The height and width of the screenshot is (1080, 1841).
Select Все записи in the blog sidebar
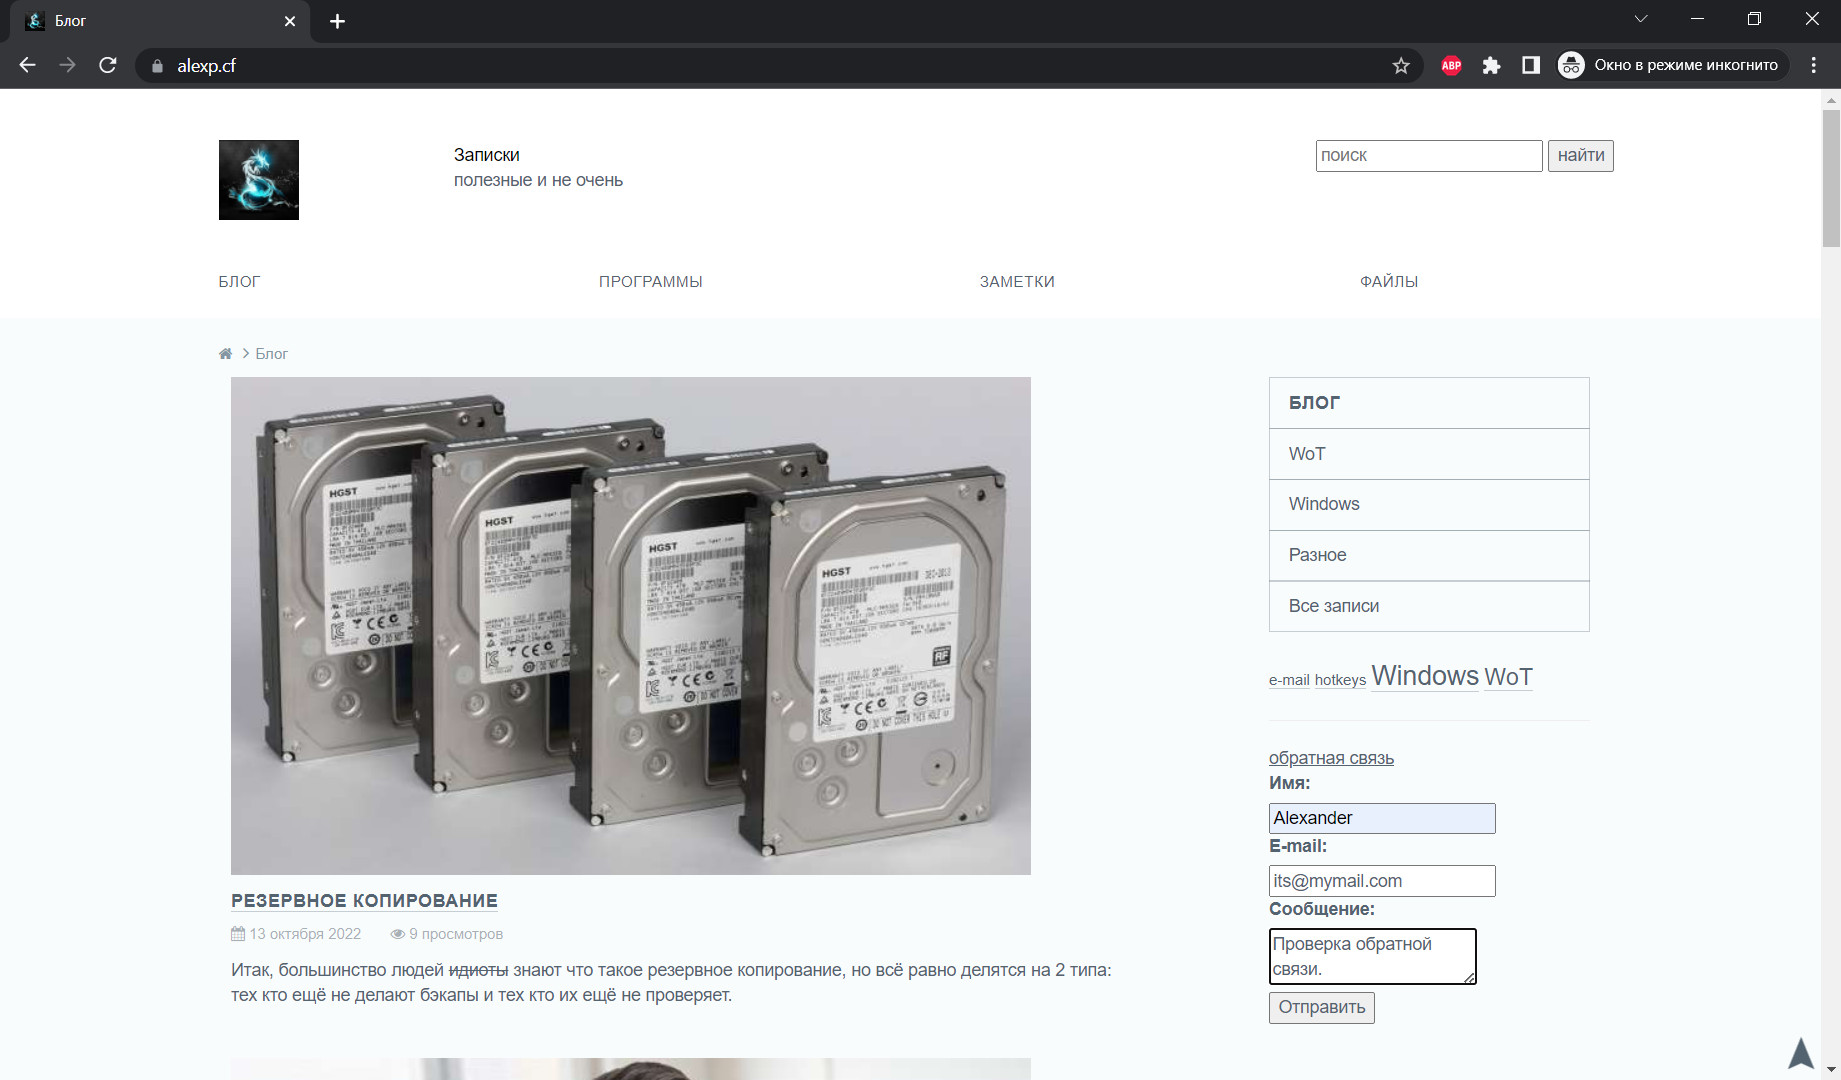click(x=1429, y=606)
